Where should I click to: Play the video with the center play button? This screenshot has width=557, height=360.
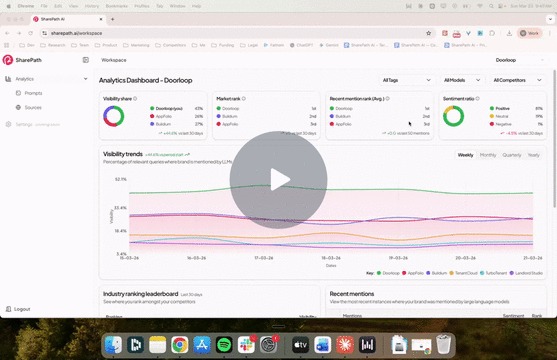click(278, 180)
